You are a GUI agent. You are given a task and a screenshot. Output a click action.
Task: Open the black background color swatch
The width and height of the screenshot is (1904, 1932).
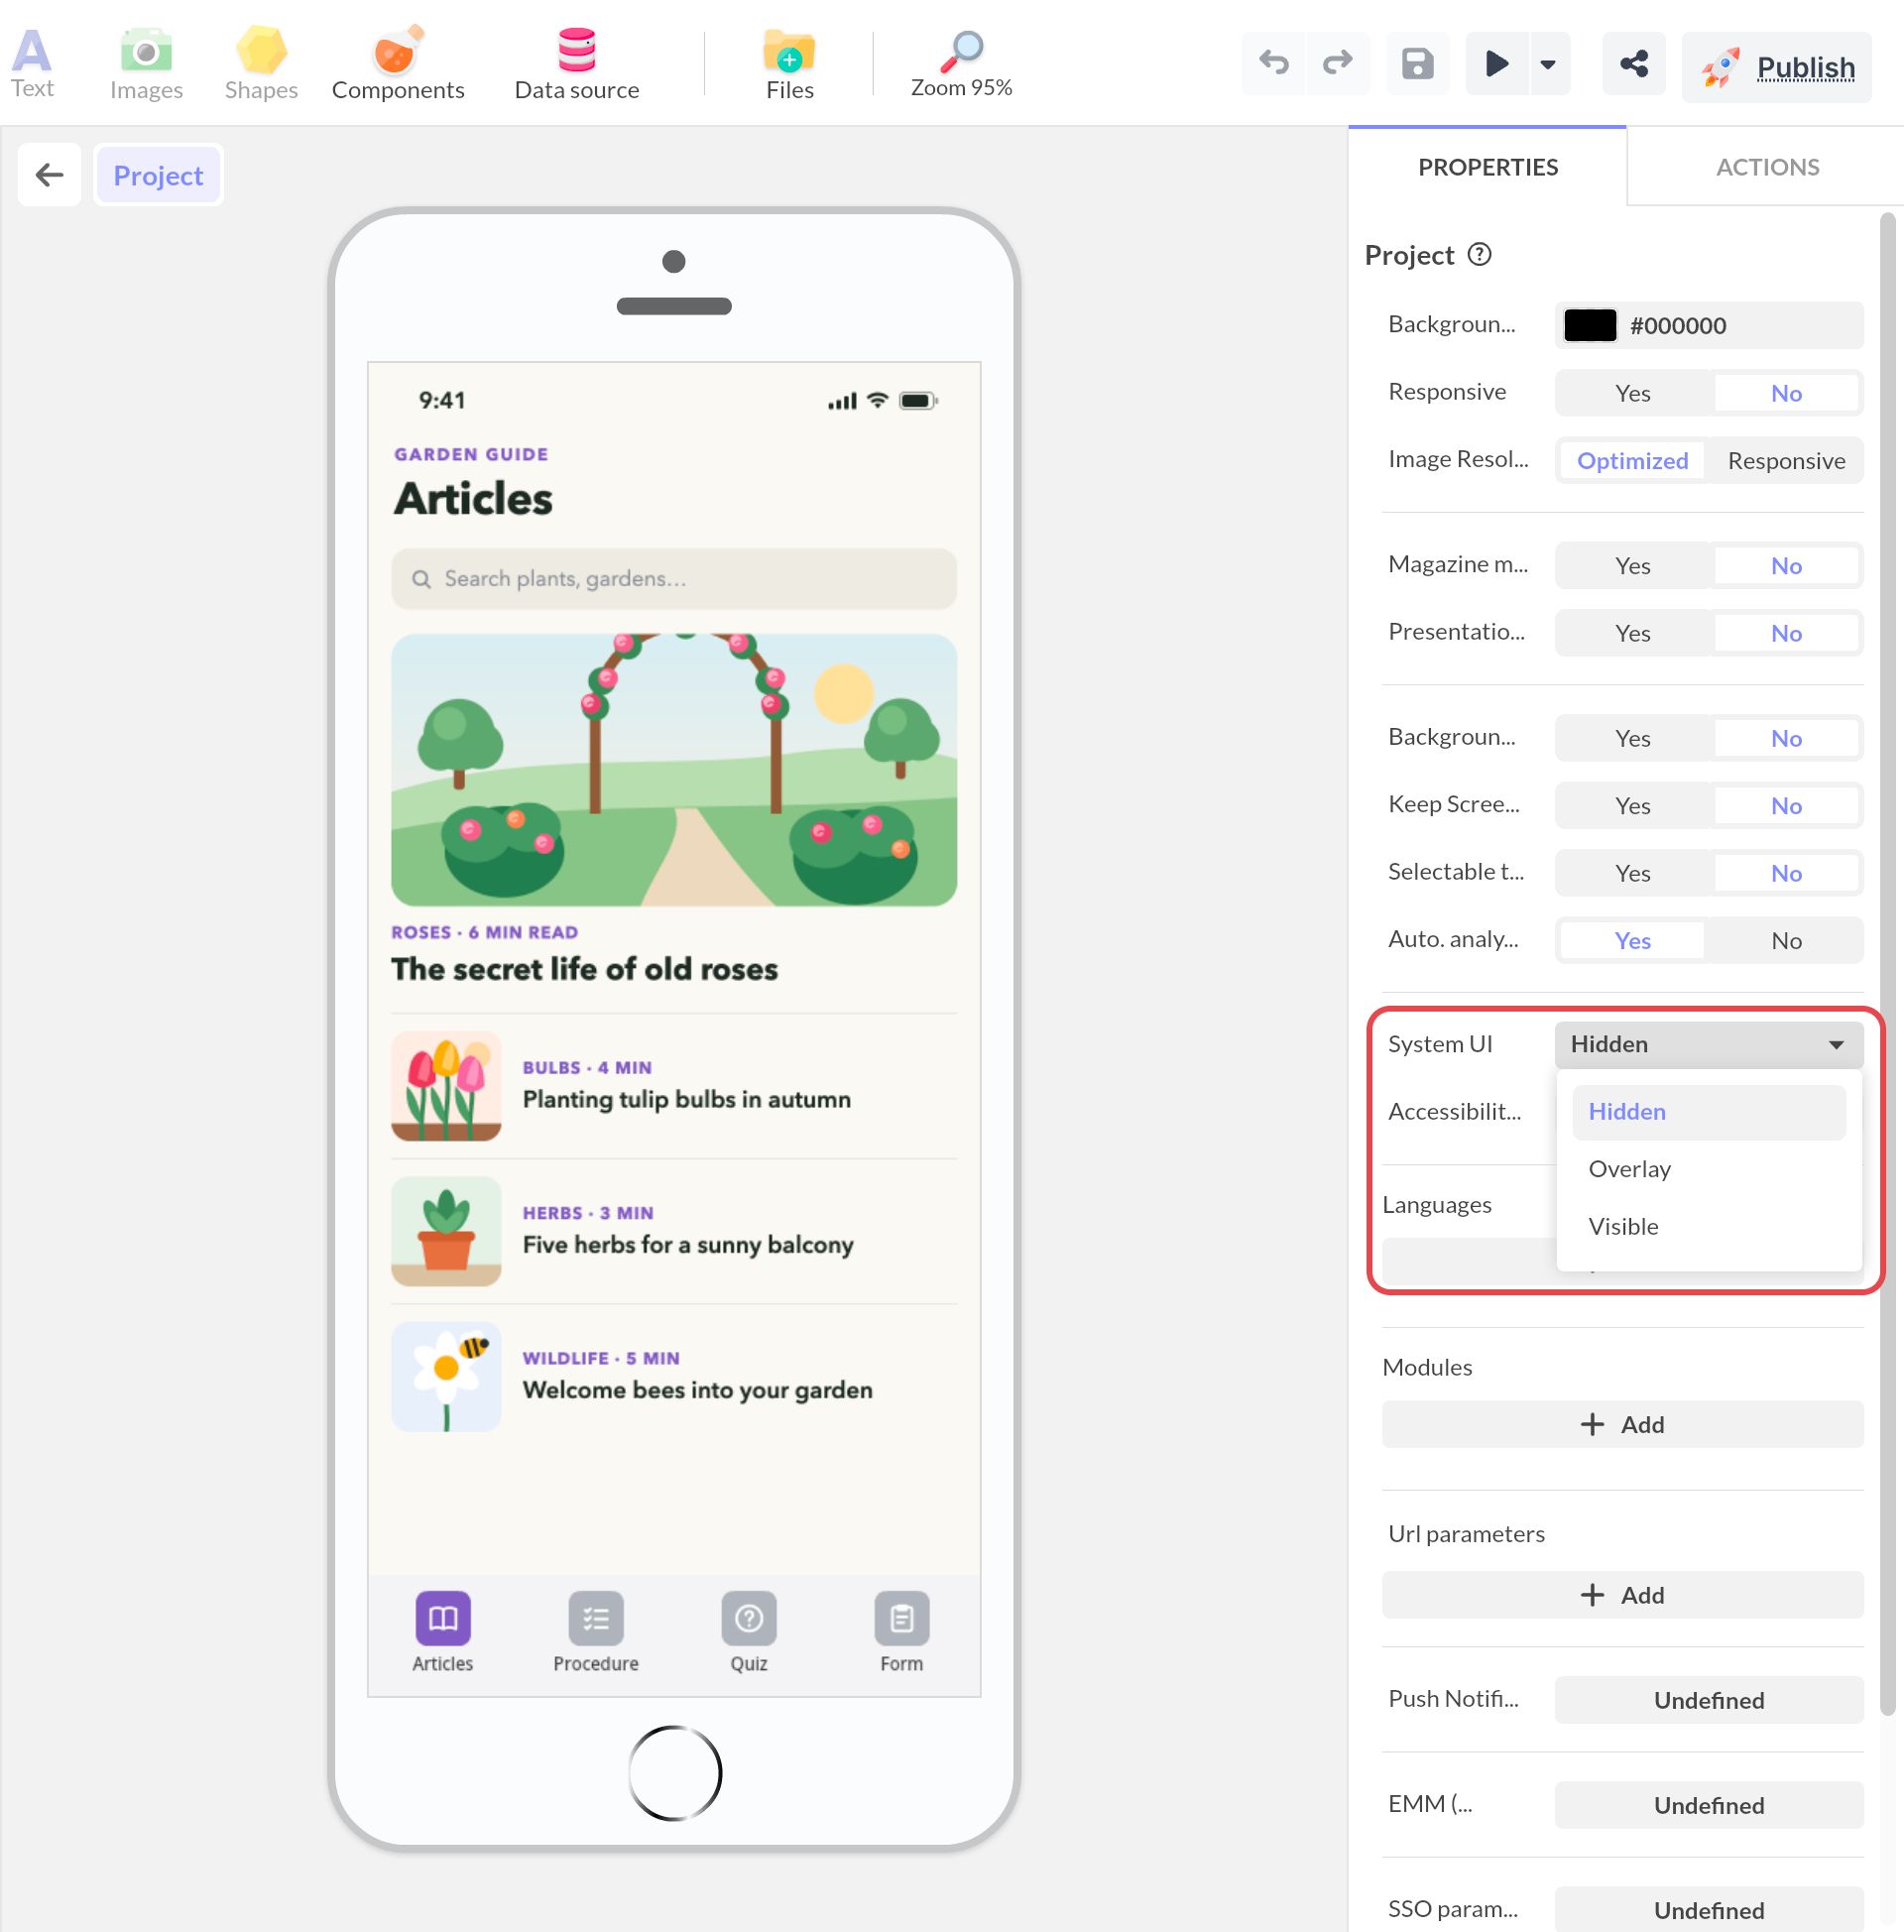coord(1590,325)
